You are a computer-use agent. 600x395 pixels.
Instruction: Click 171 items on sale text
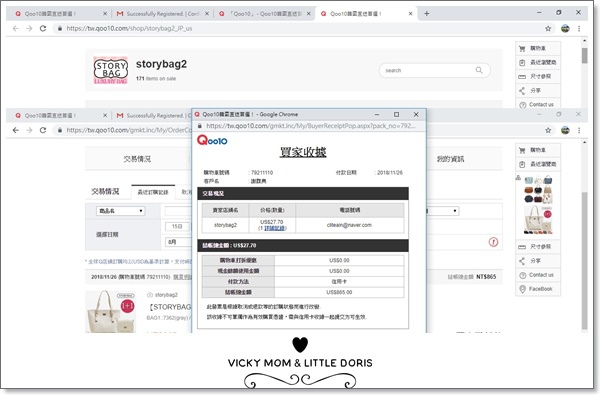pyautogui.click(x=156, y=78)
